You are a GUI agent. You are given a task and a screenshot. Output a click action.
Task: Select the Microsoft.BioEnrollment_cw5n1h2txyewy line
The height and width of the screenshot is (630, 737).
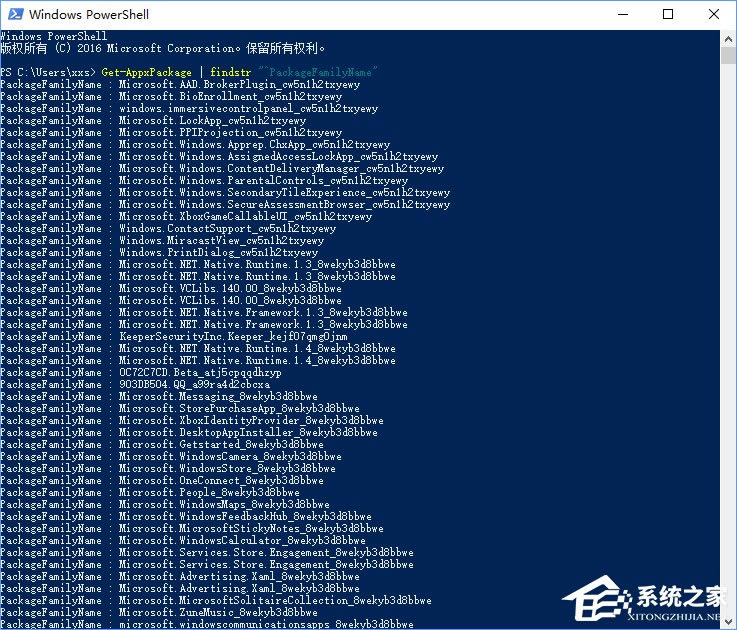point(171,96)
